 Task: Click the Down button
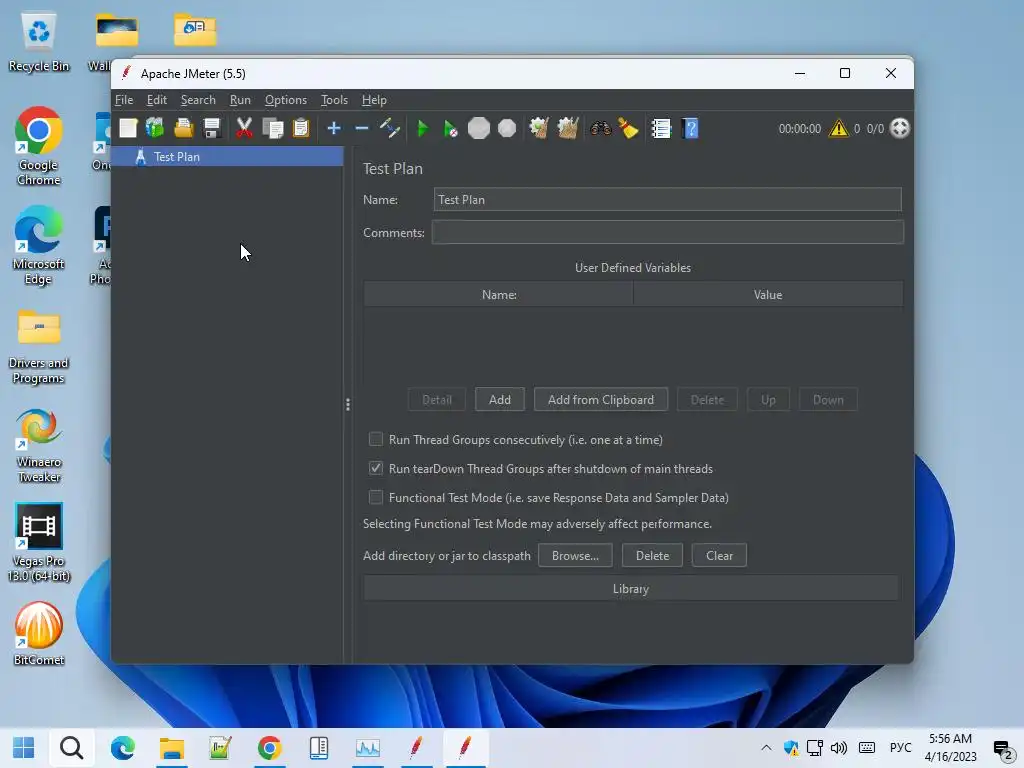(x=828, y=400)
